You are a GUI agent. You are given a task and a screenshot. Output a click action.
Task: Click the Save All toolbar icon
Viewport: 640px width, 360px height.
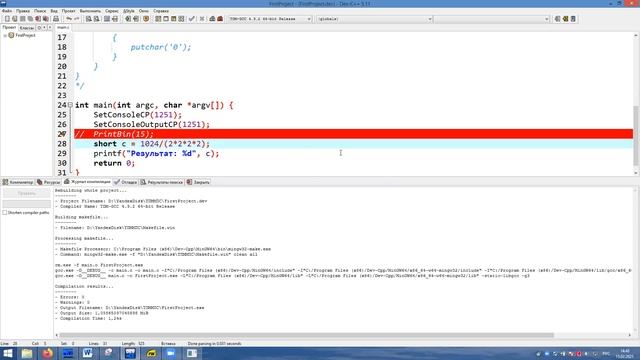click(x=30, y=19)
